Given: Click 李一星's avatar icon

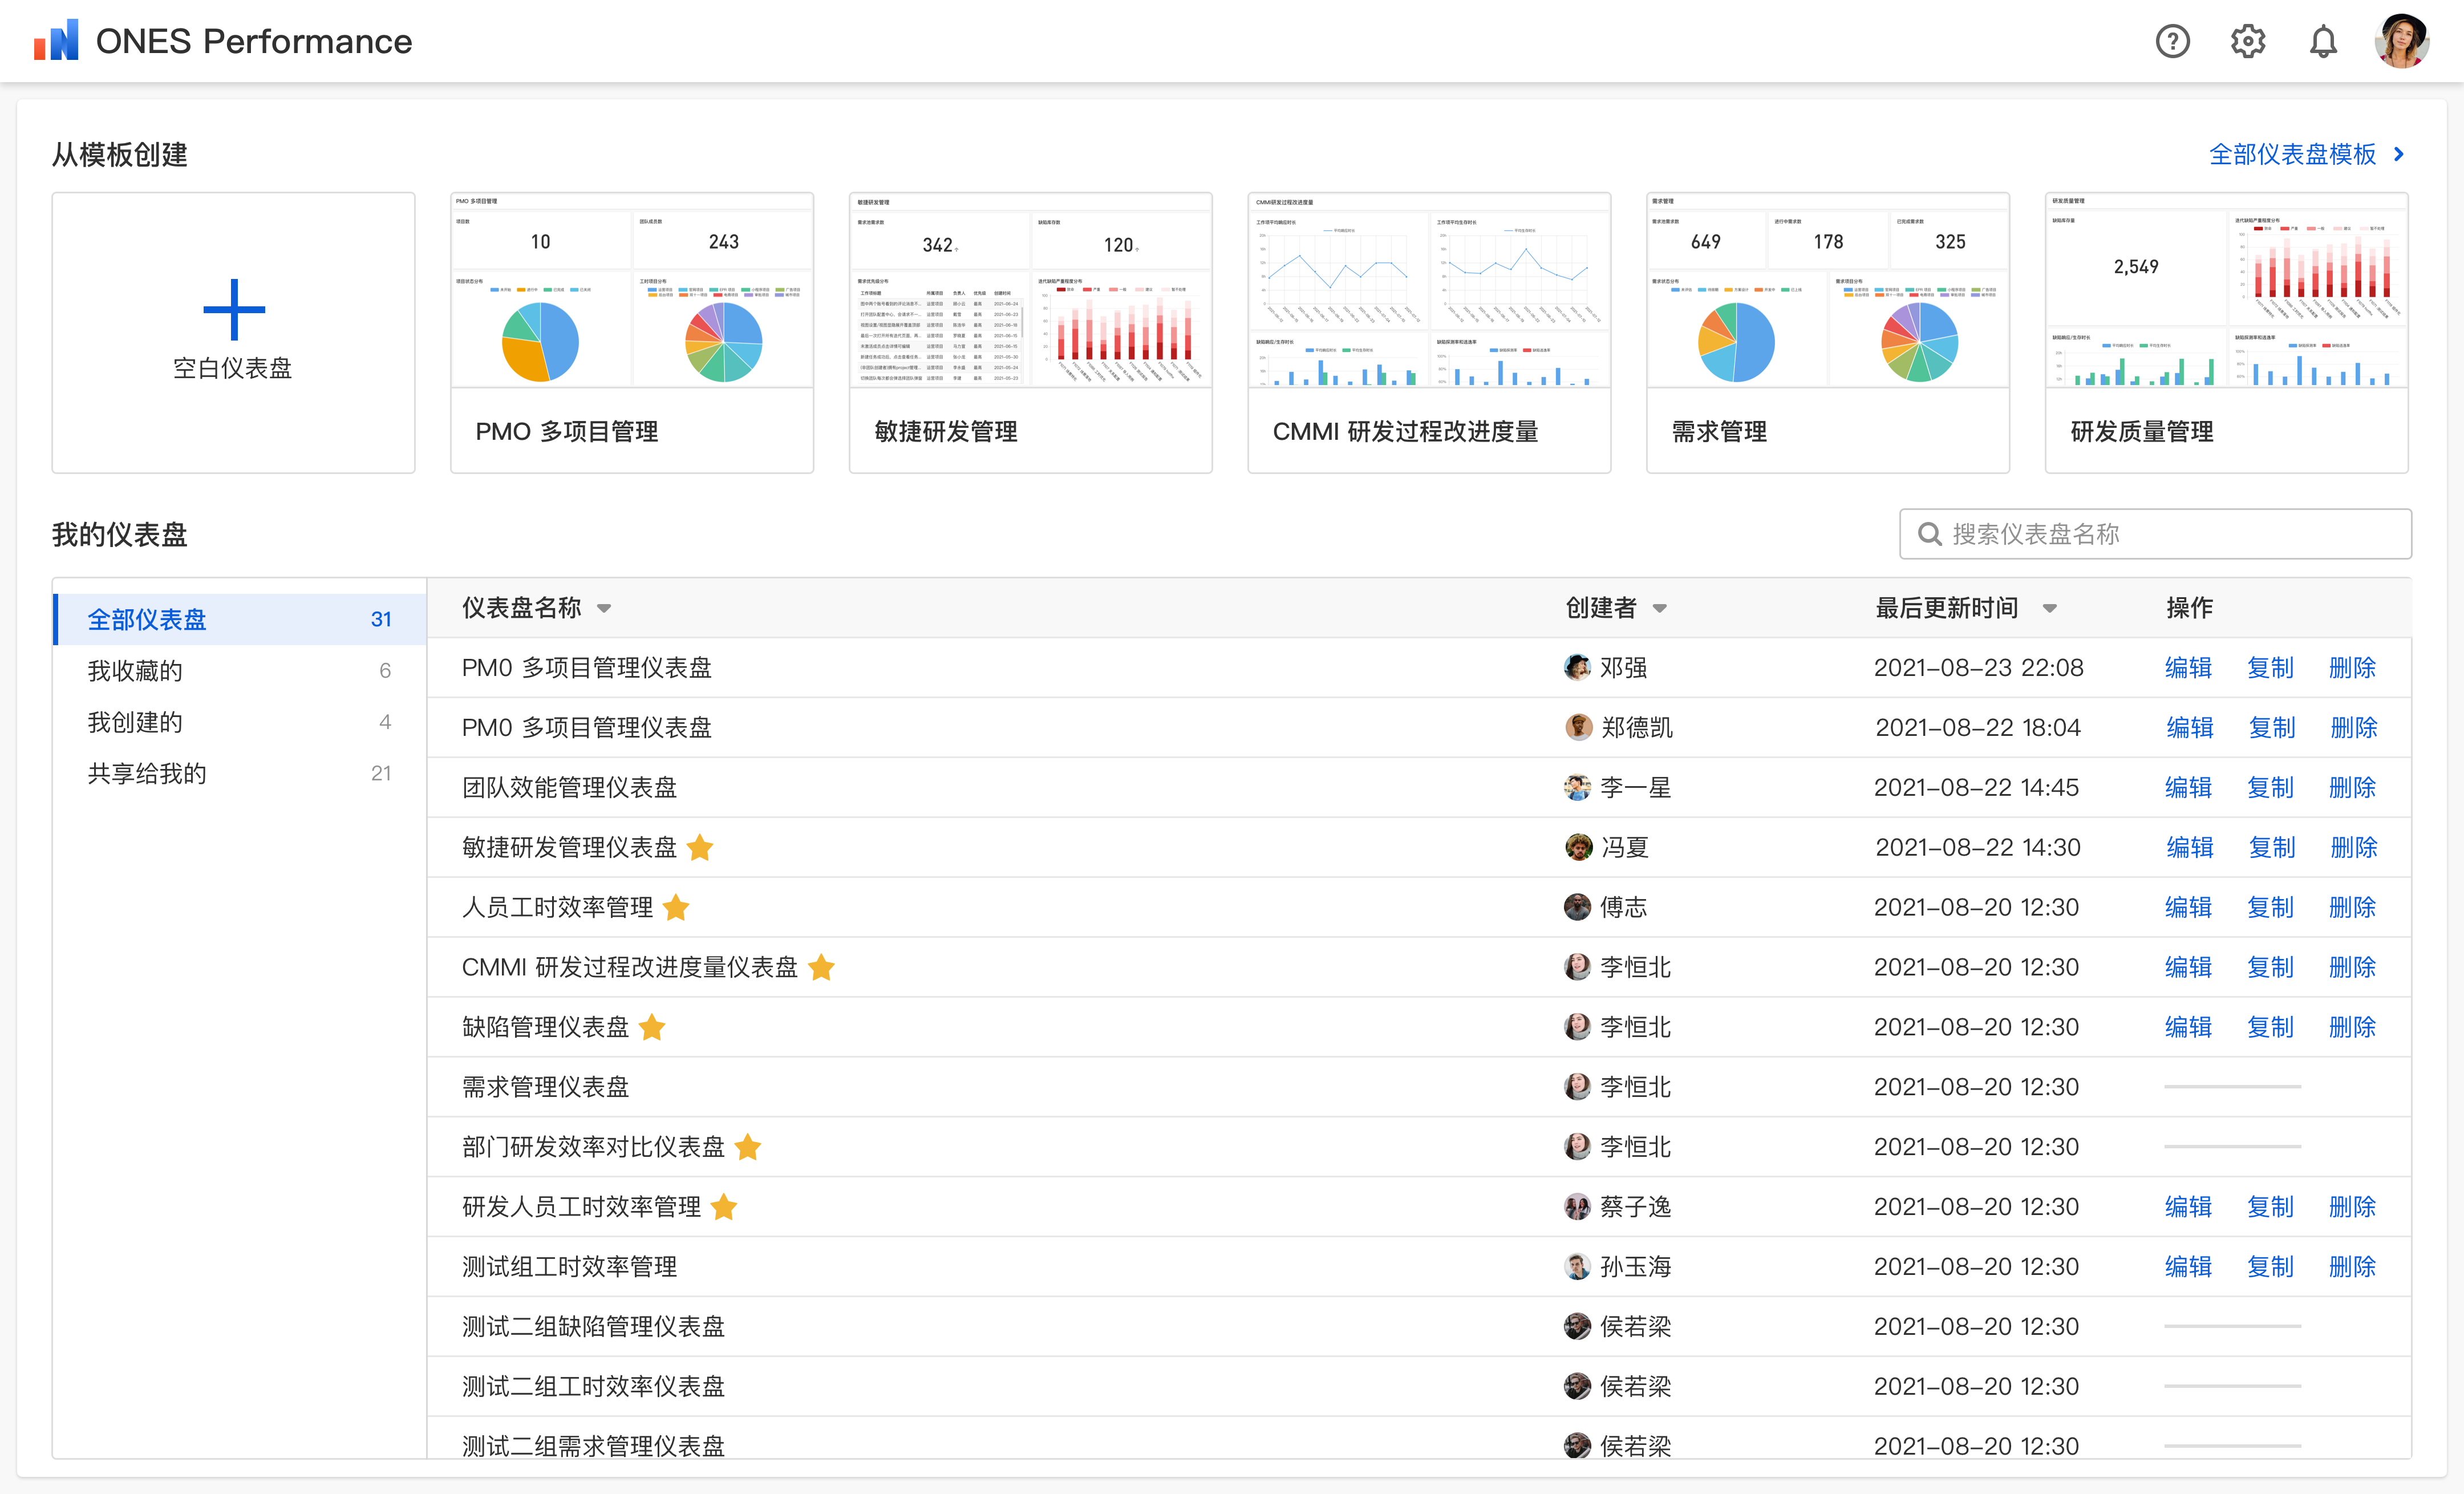Looking at the screenshot, I should point(1577,787).
